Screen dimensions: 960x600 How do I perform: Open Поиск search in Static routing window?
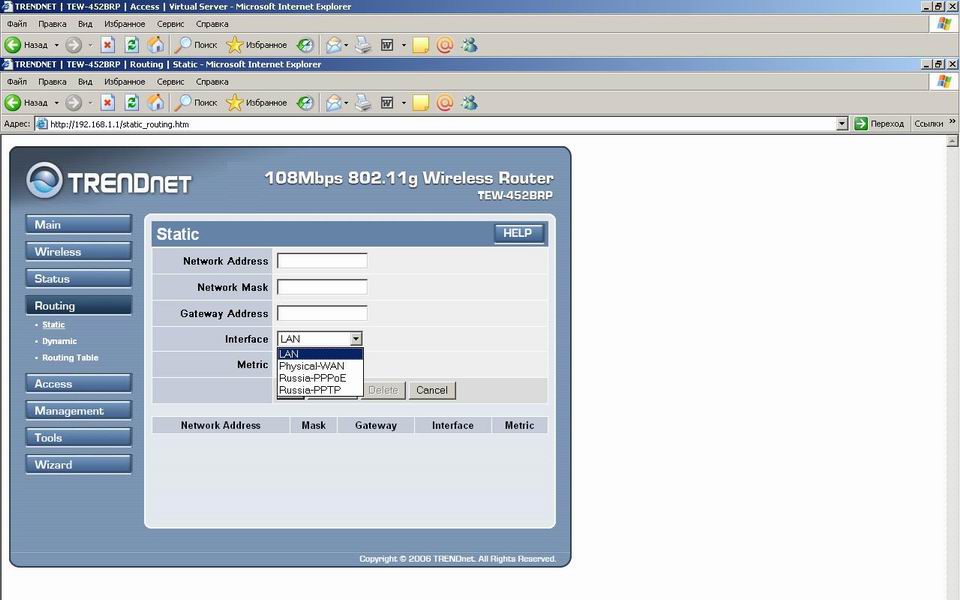196,102
